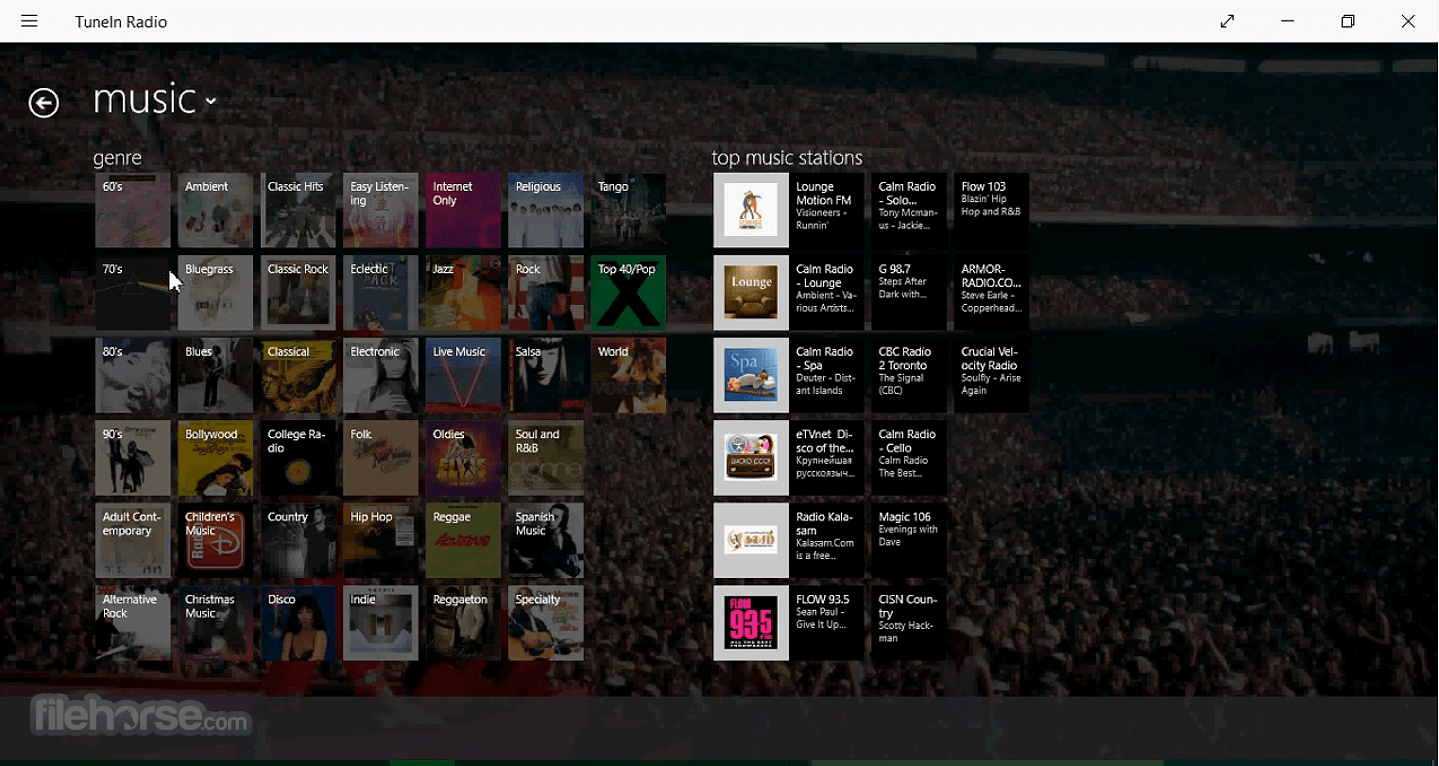Open the Classic Rock genre tile

[298, 293]
